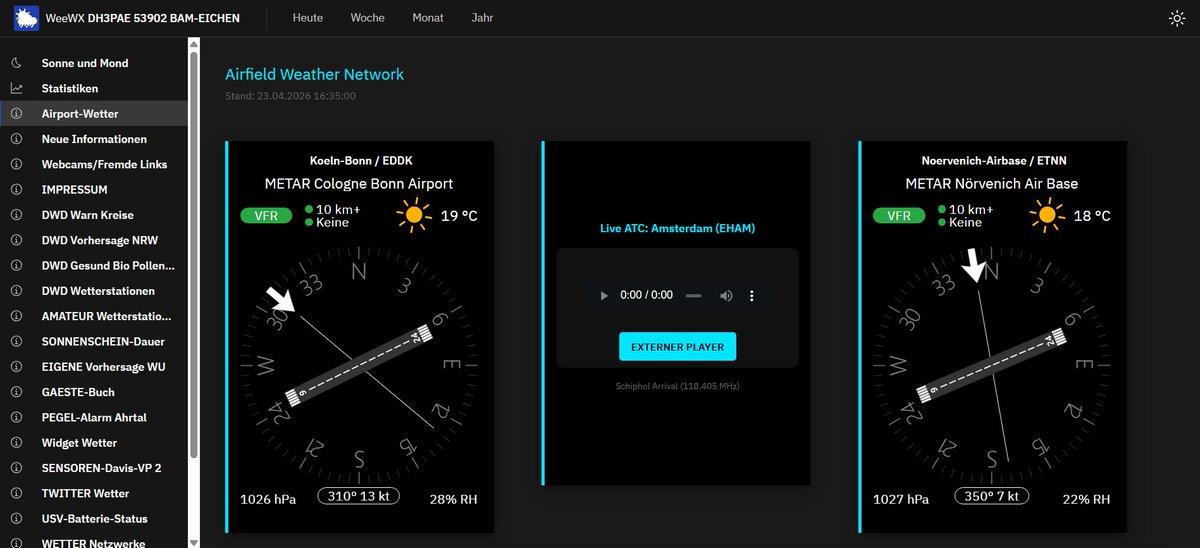Click METAR Cologne Bonn Airport title
Viewport: 1200px width, 548px height.
point(359,184)
